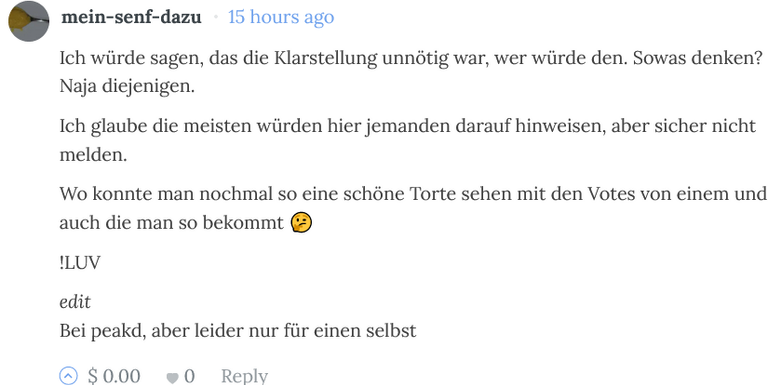Click the upvote chevron circle icon
This screenshot has width=768, height=385.
point(69,376)
